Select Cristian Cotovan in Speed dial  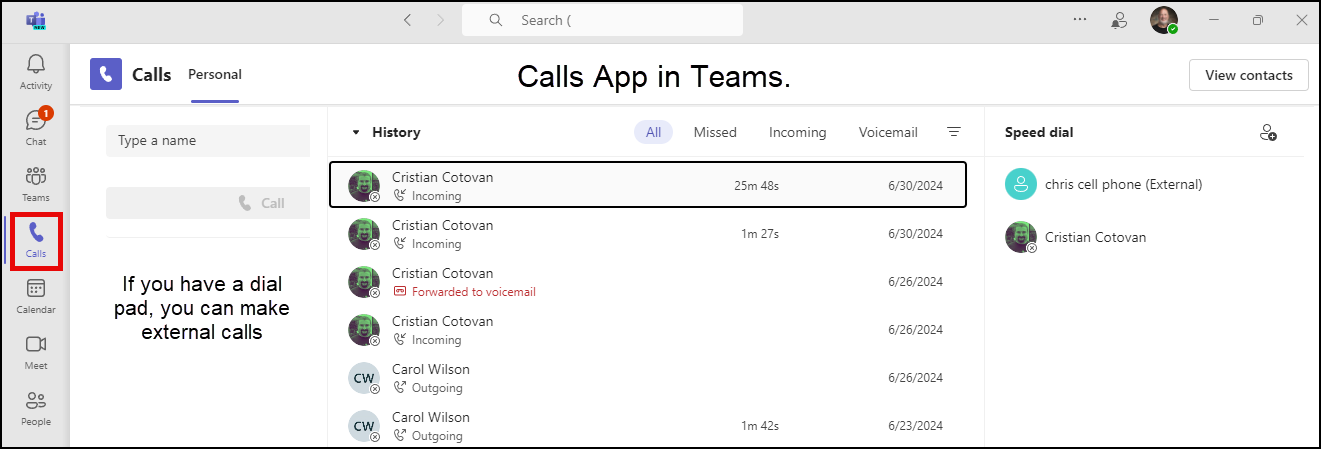point(1144,237)
